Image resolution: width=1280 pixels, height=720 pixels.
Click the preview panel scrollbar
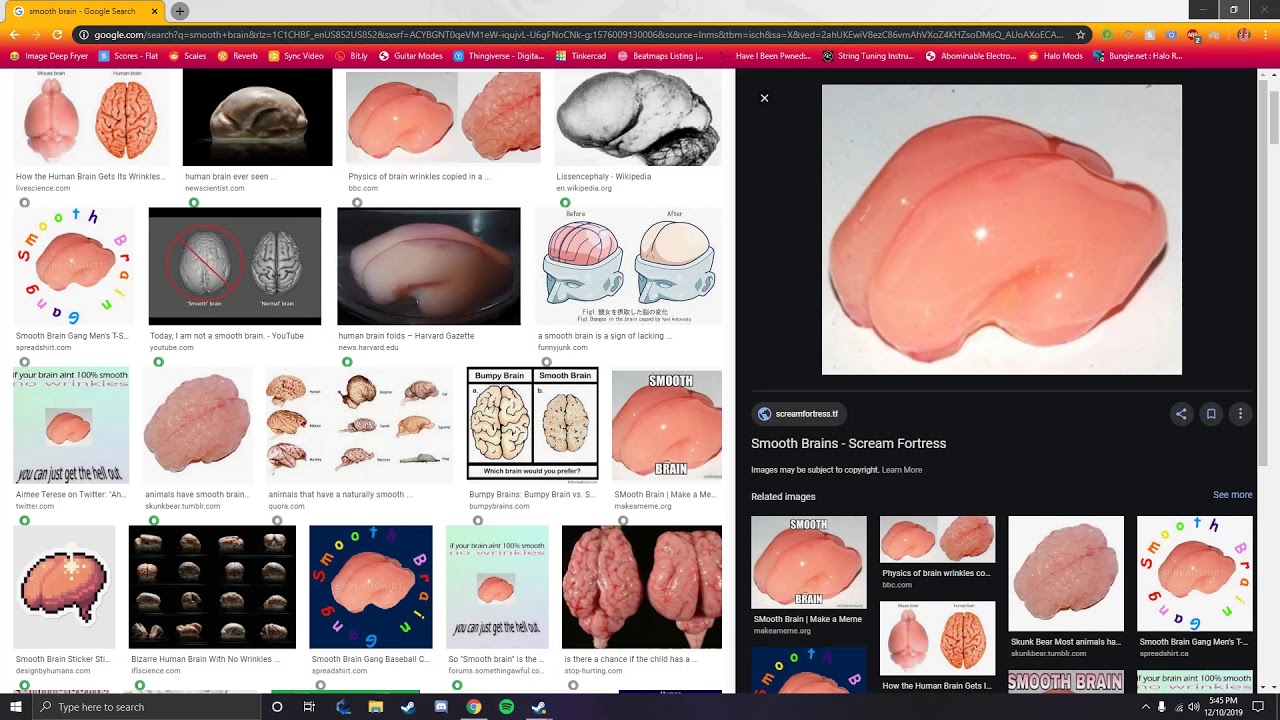coord(1273,380)
